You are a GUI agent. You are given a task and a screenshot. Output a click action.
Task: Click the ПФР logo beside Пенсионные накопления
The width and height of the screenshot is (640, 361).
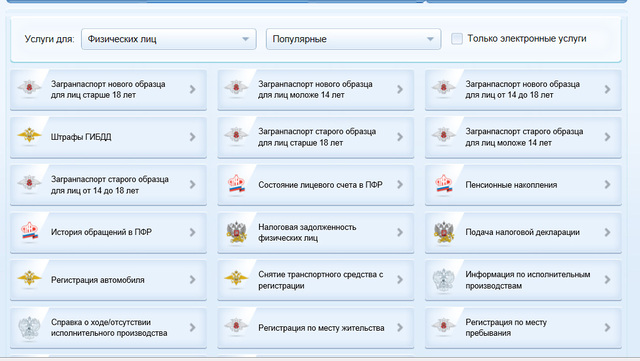[444, 184]
